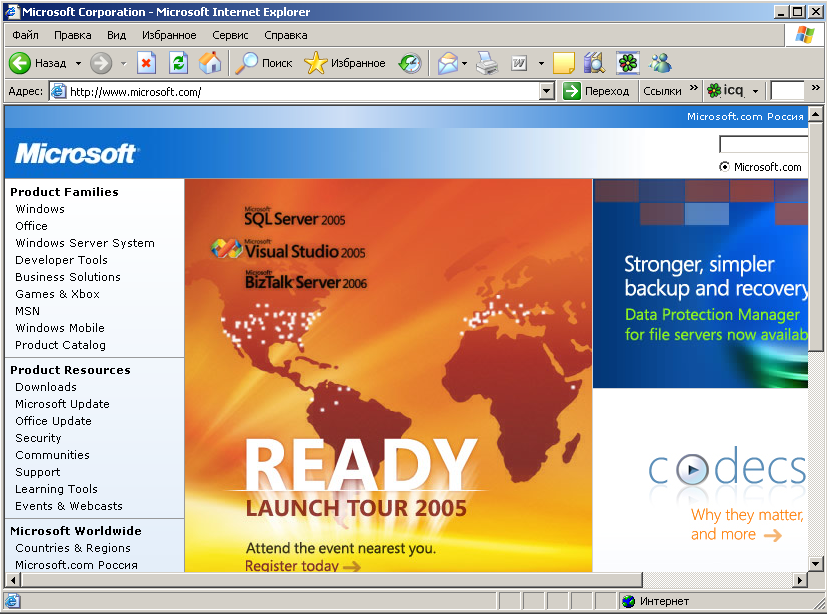Click the Data Protection Manager banner
Screen dimensions: 827x614
pyautogui.click(x=700, y=284)
